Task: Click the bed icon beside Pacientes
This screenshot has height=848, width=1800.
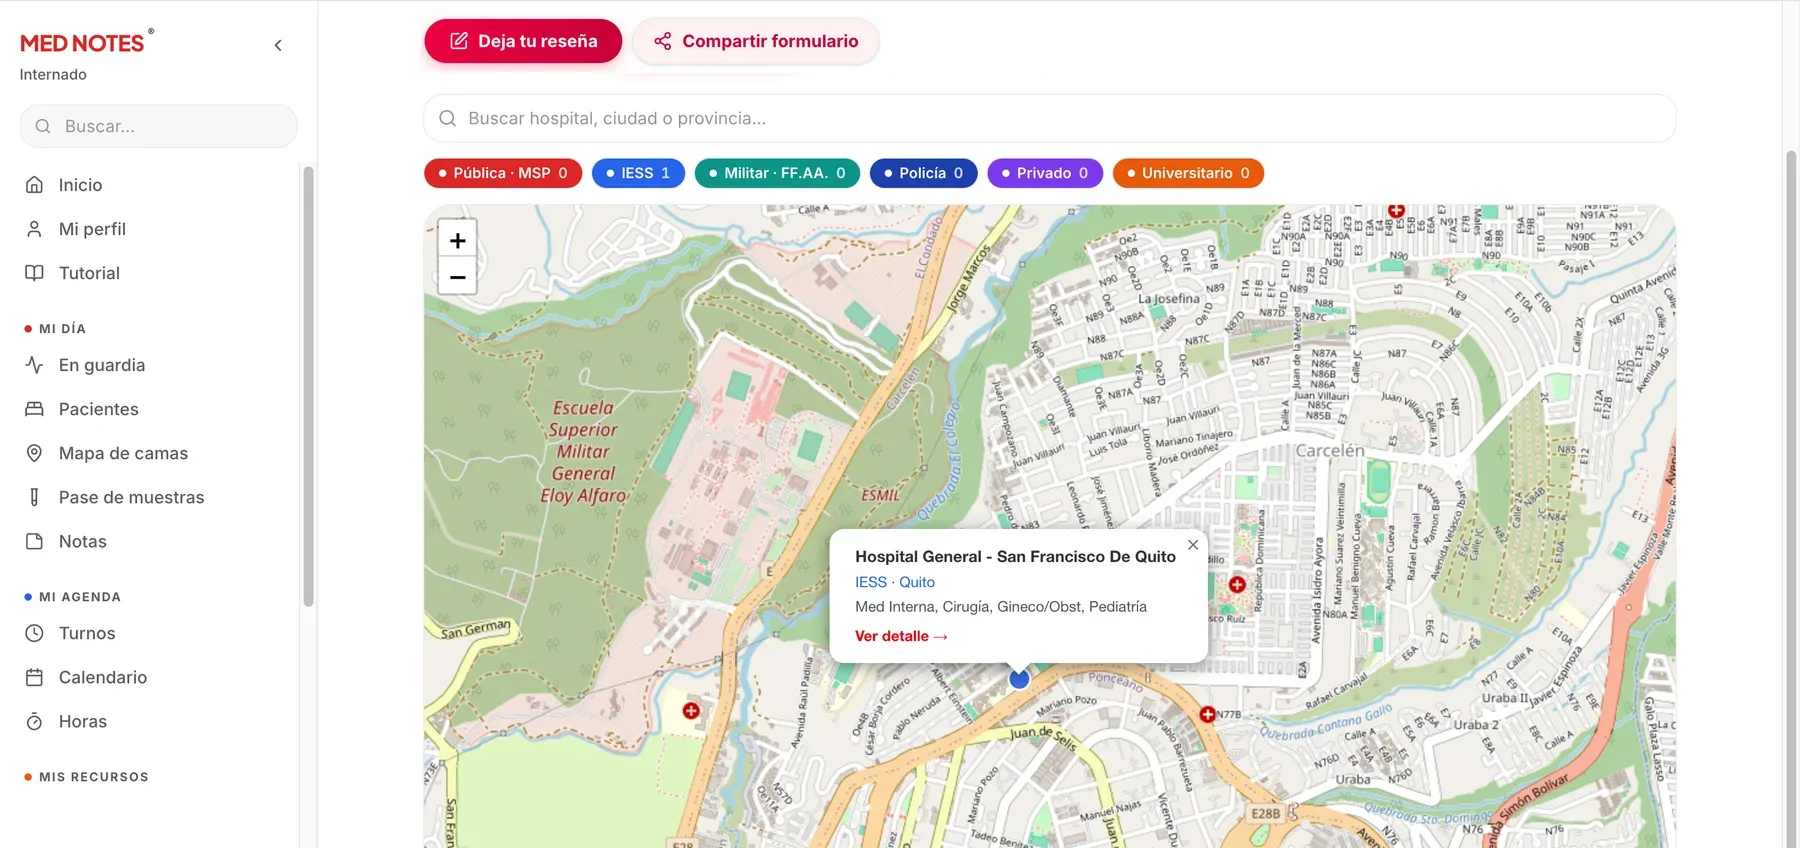Action: click(x=34, y=409)
